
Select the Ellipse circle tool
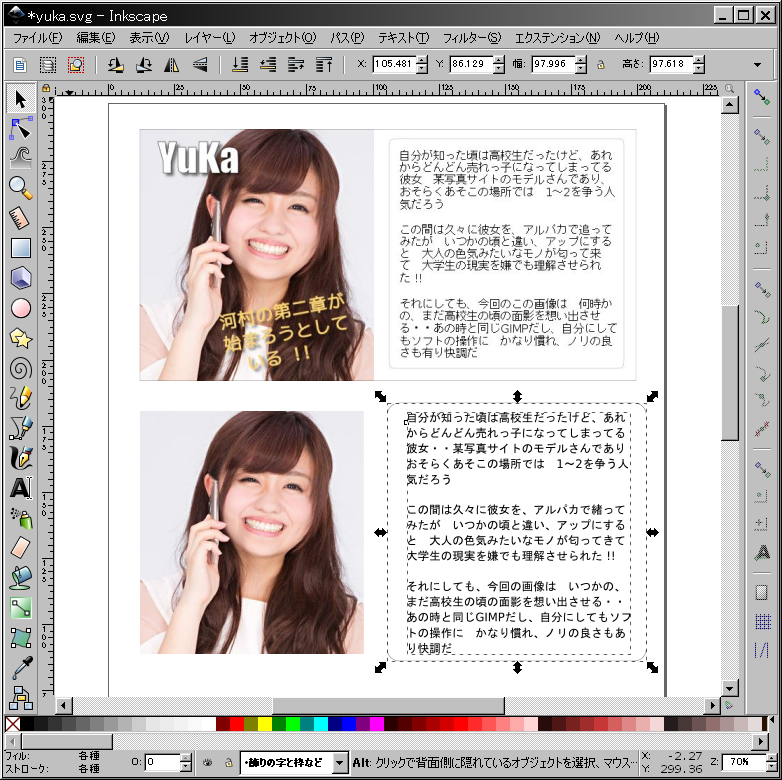[x=21, y=308]
